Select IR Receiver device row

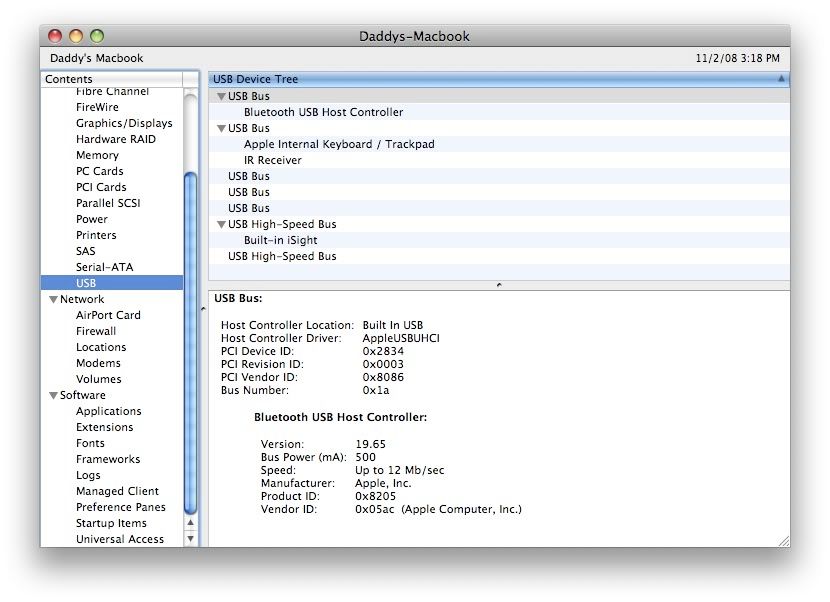499,160
